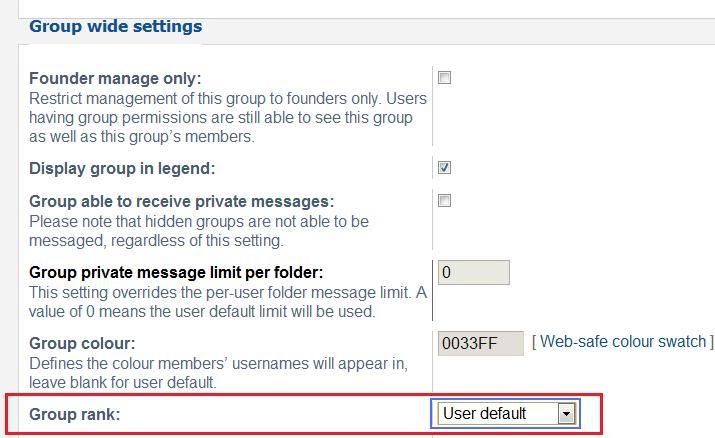
Task: Click the Group colour label
Action: (x=82, y=343)
